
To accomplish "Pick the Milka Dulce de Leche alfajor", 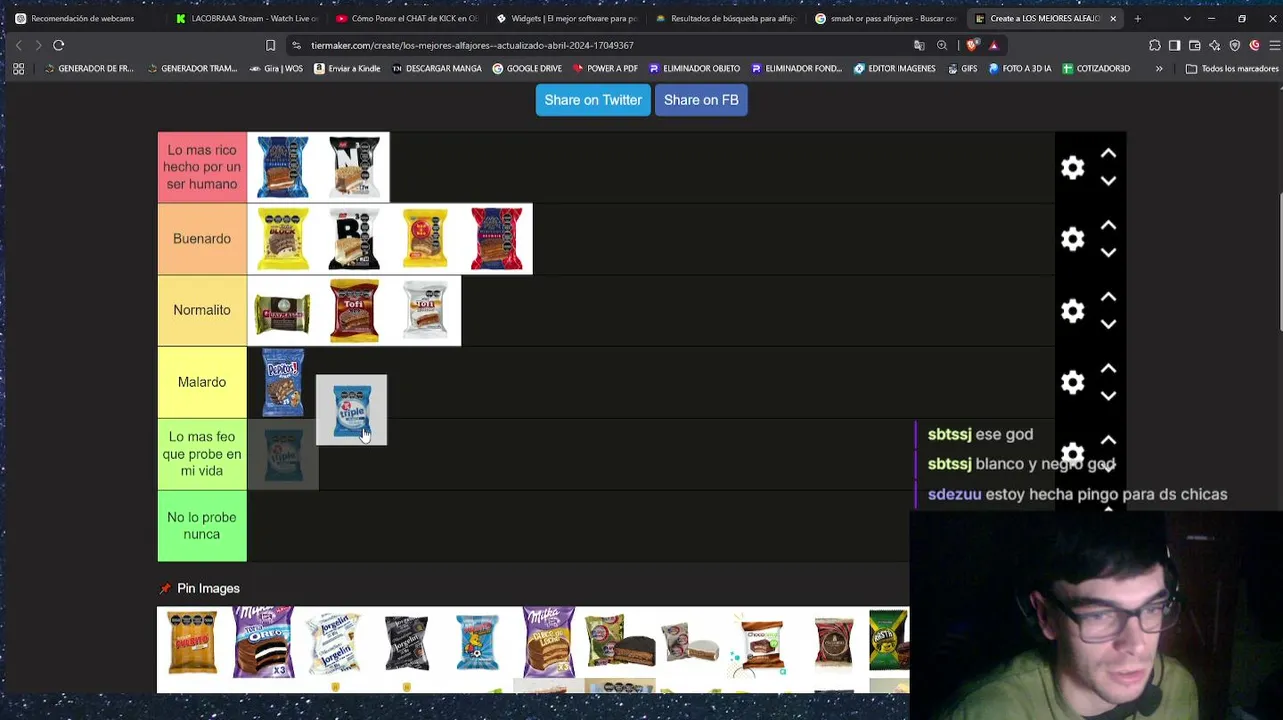I will 549,641.
